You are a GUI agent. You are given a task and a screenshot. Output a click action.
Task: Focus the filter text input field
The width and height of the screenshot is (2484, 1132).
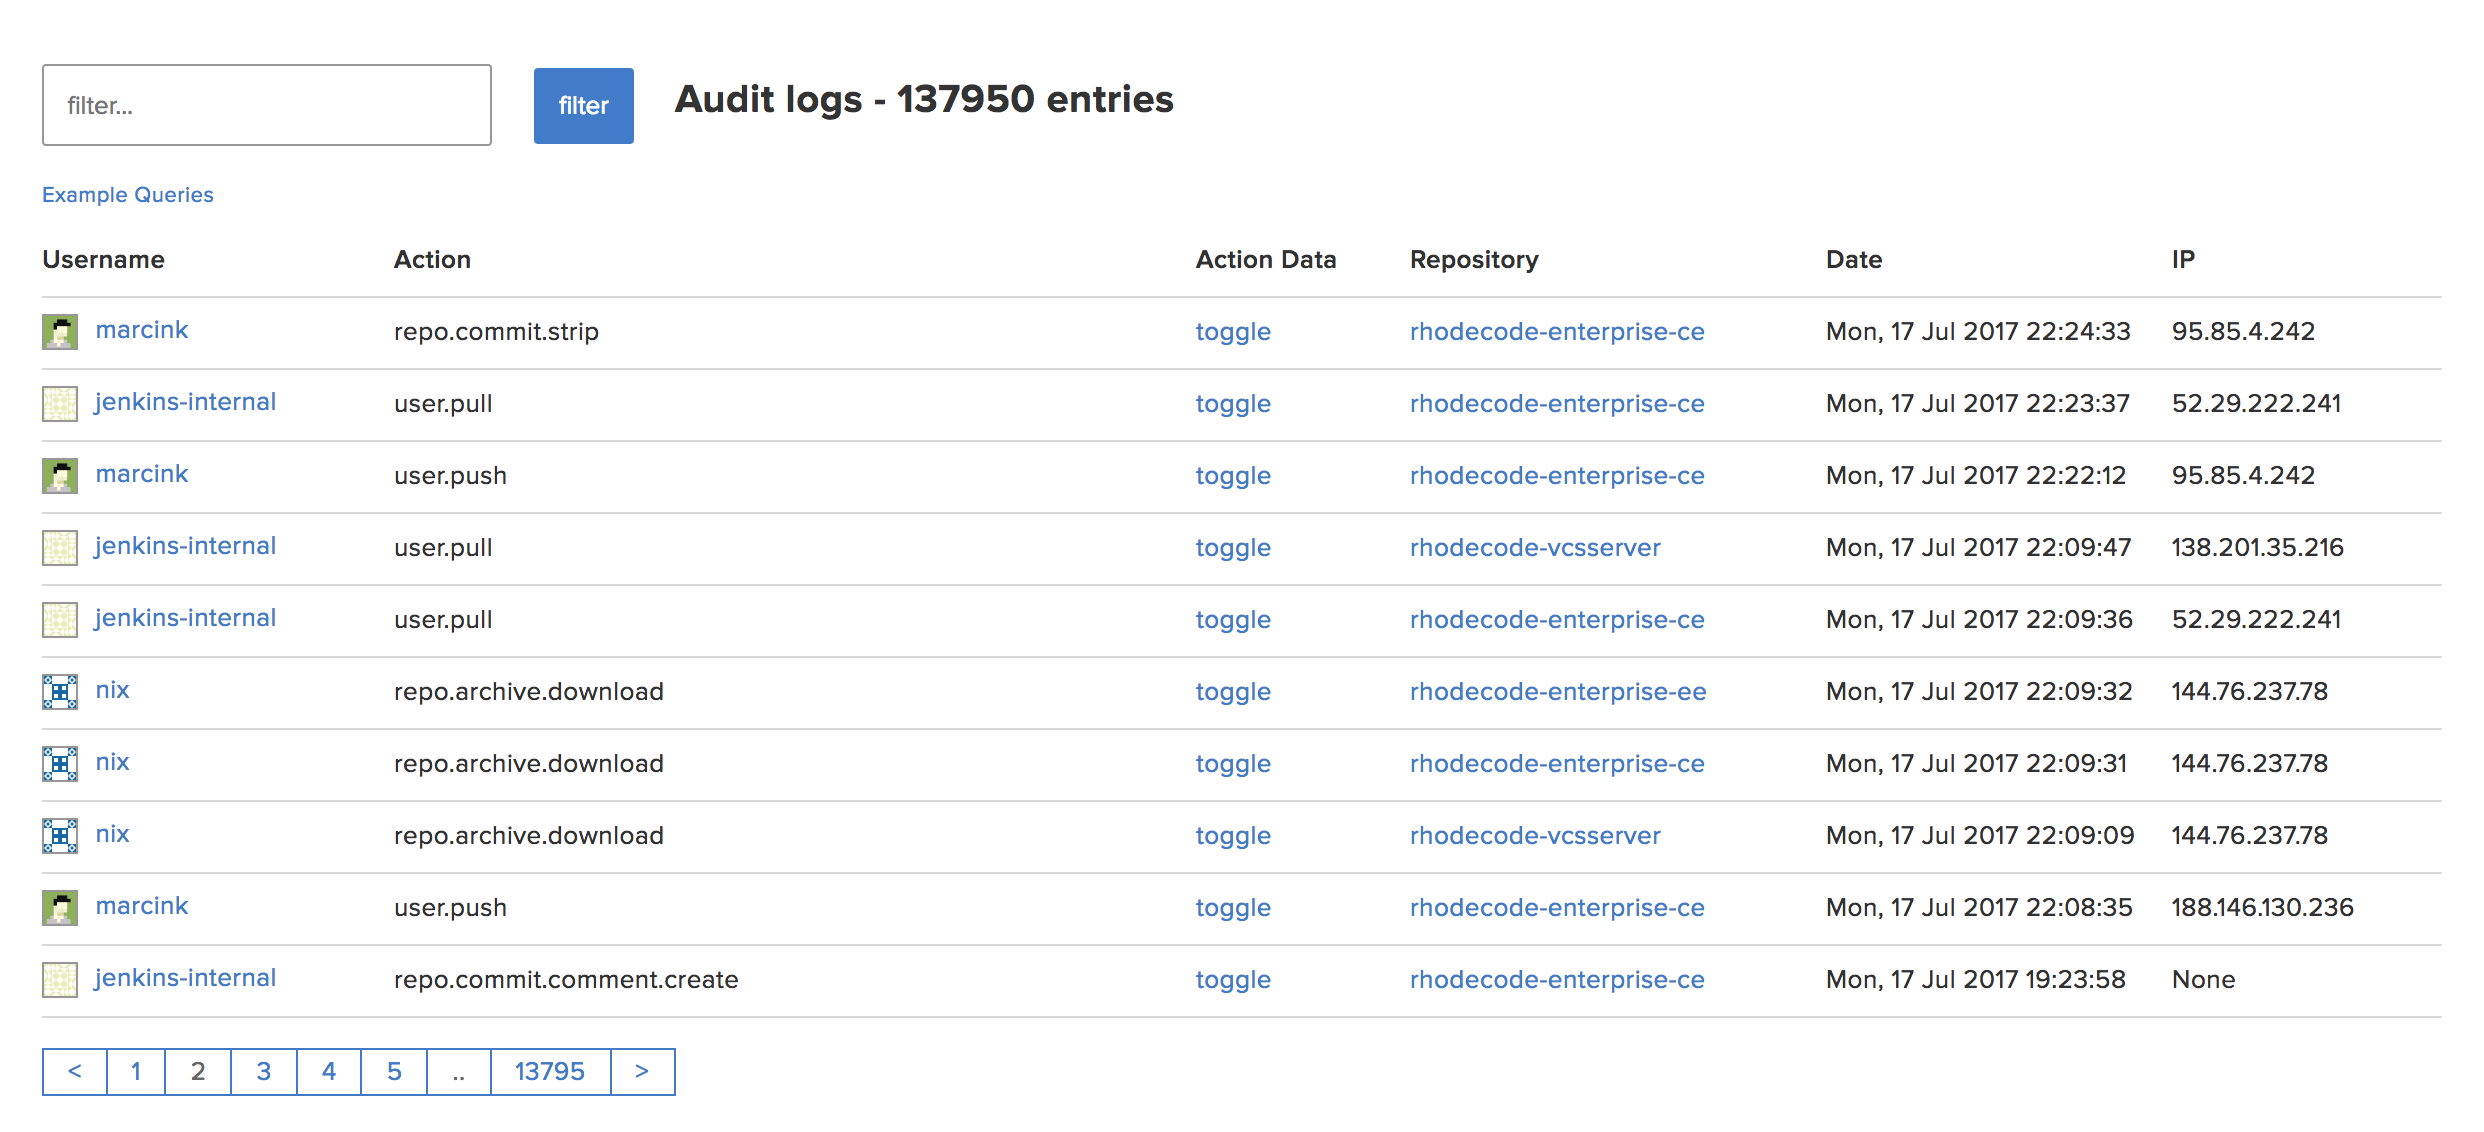pyautogui.click(x=267, y=106)
